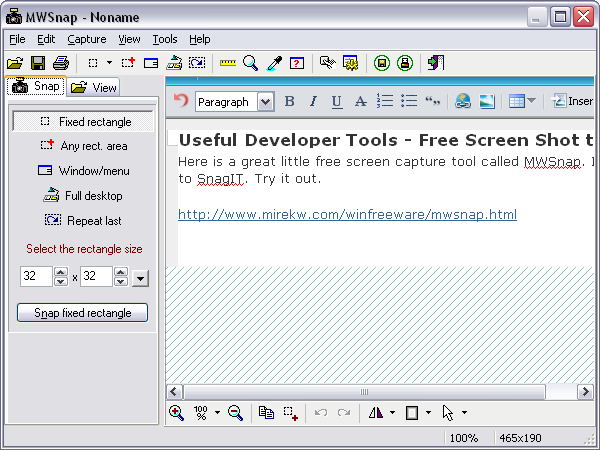
Task: Open frame options dropdown arrow
Action: [x=428, y=412]
